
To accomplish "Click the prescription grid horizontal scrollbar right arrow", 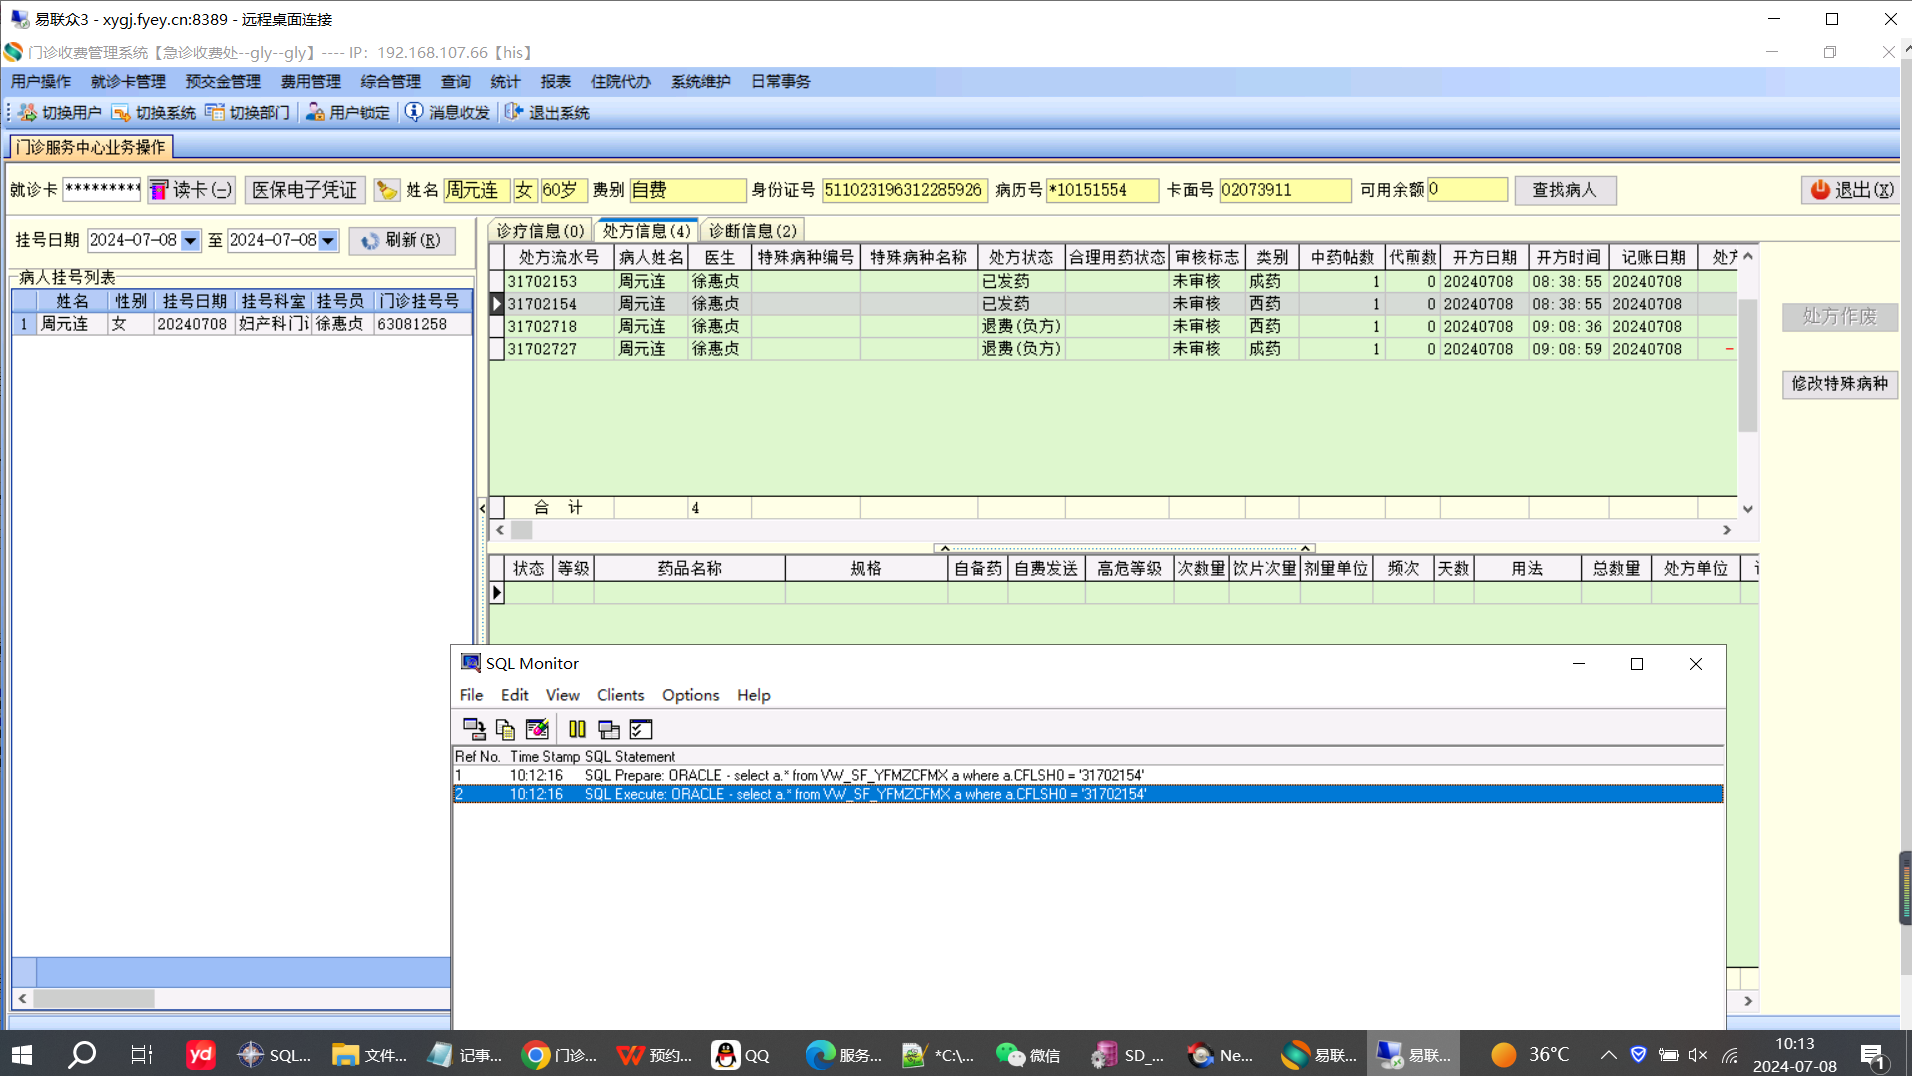I will (x=1727, y=530).
